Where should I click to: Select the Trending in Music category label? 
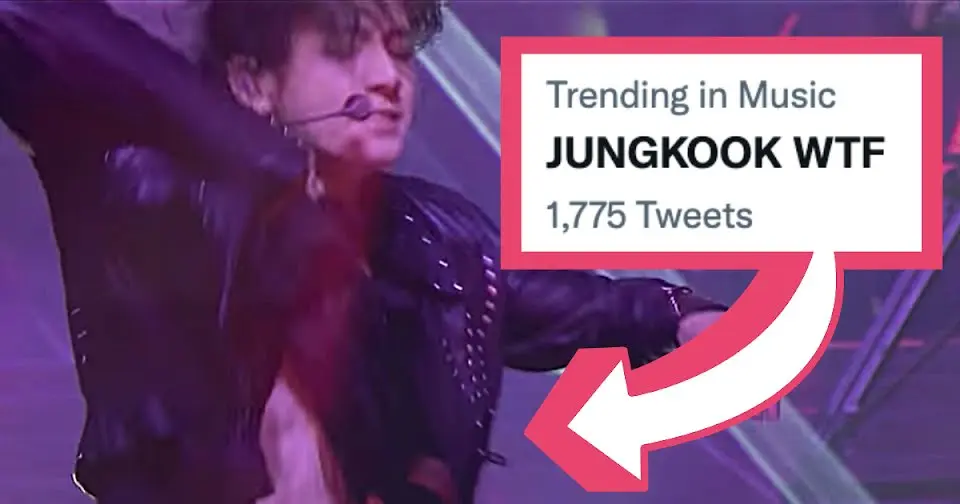(x=691, y=96)
